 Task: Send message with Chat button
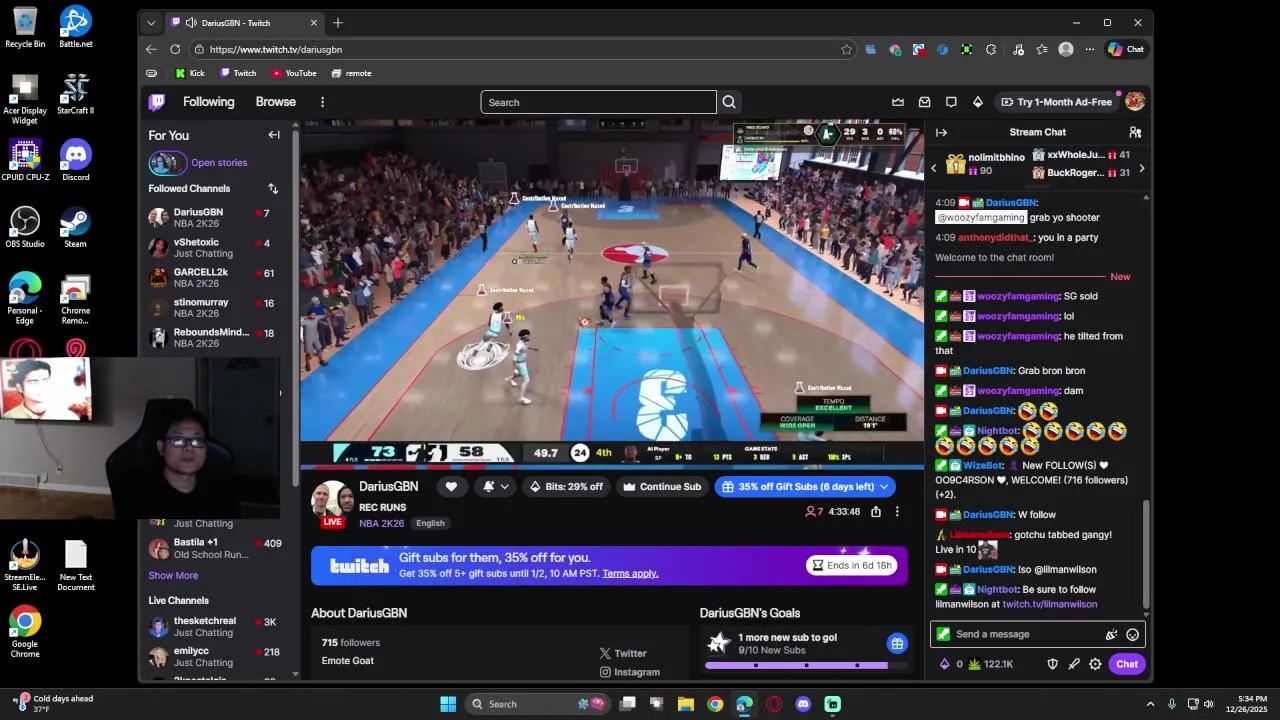(1127, 664)
